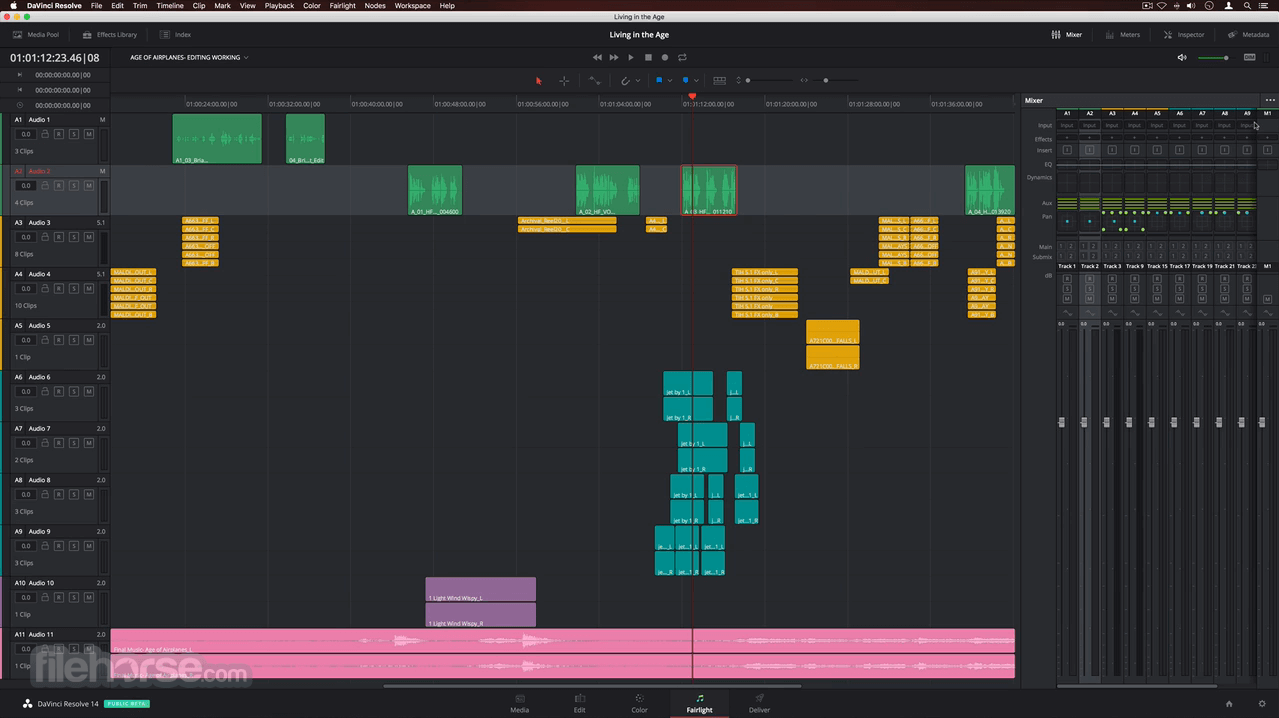
Task: Add an effect to mixer channel A3
Action: tap(1112, 138)
